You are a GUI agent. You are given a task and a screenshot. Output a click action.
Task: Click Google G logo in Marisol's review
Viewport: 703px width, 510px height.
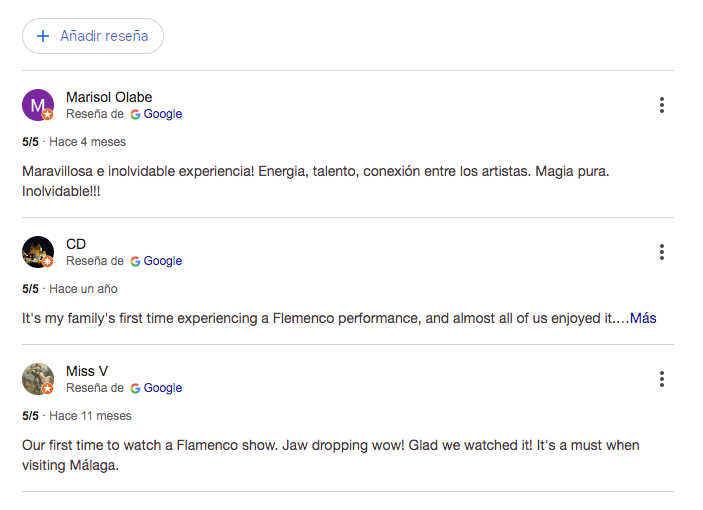tap(135, 115)
